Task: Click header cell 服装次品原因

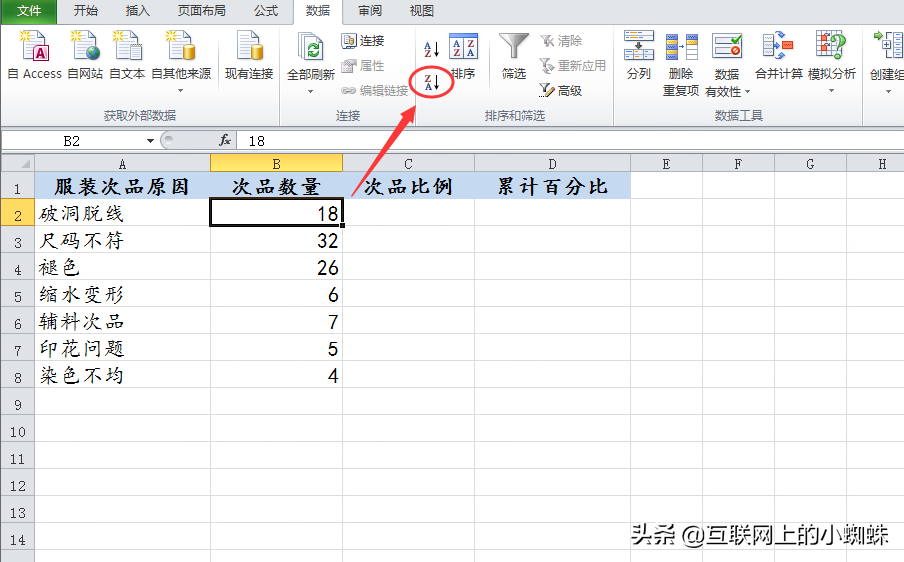Action: (122, 186)
